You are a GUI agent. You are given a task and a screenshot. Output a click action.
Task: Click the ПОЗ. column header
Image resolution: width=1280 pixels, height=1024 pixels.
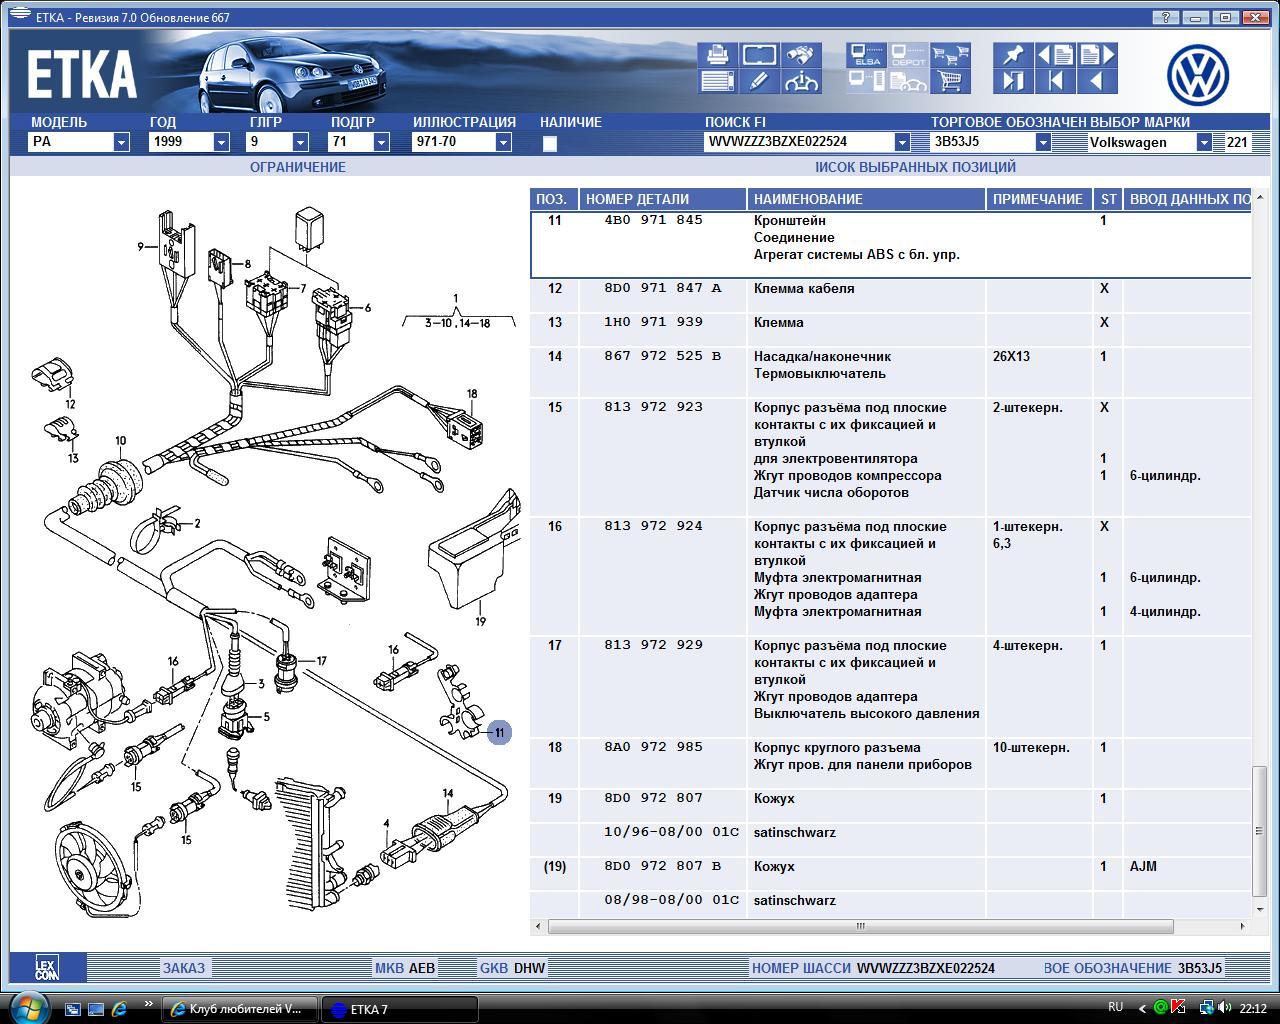(x=554, y=199)
